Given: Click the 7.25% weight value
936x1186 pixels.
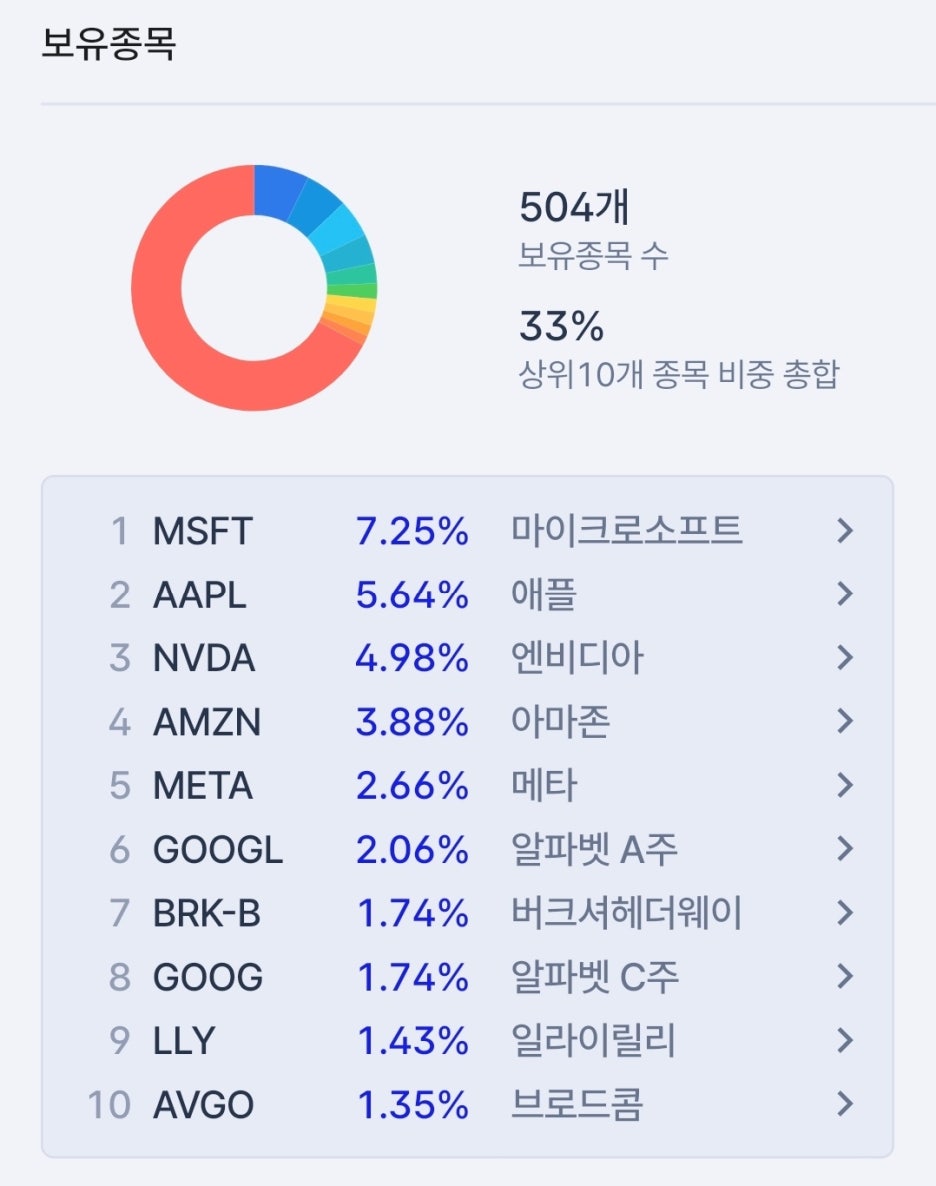Looking at the screenshot, I should (x=412, y=531).
